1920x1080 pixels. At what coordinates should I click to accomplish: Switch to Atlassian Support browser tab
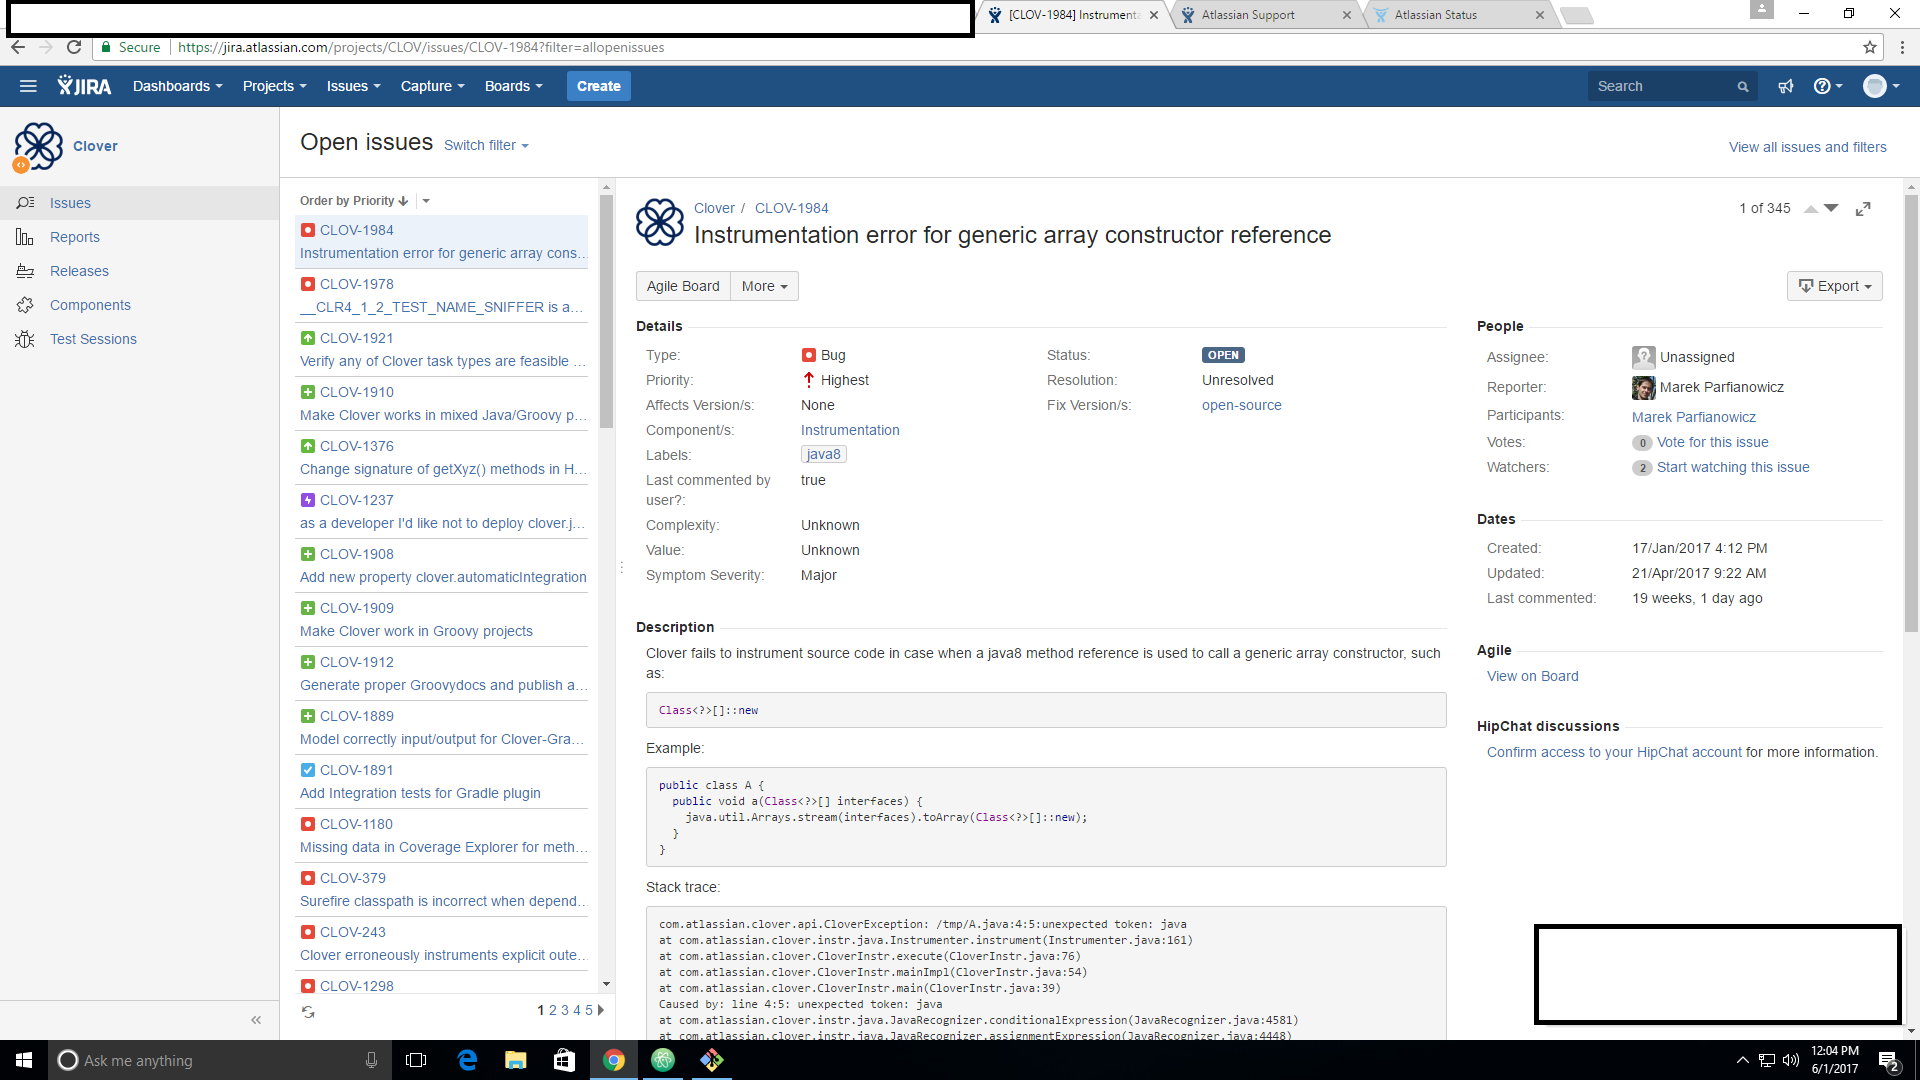click(1265, 15)
